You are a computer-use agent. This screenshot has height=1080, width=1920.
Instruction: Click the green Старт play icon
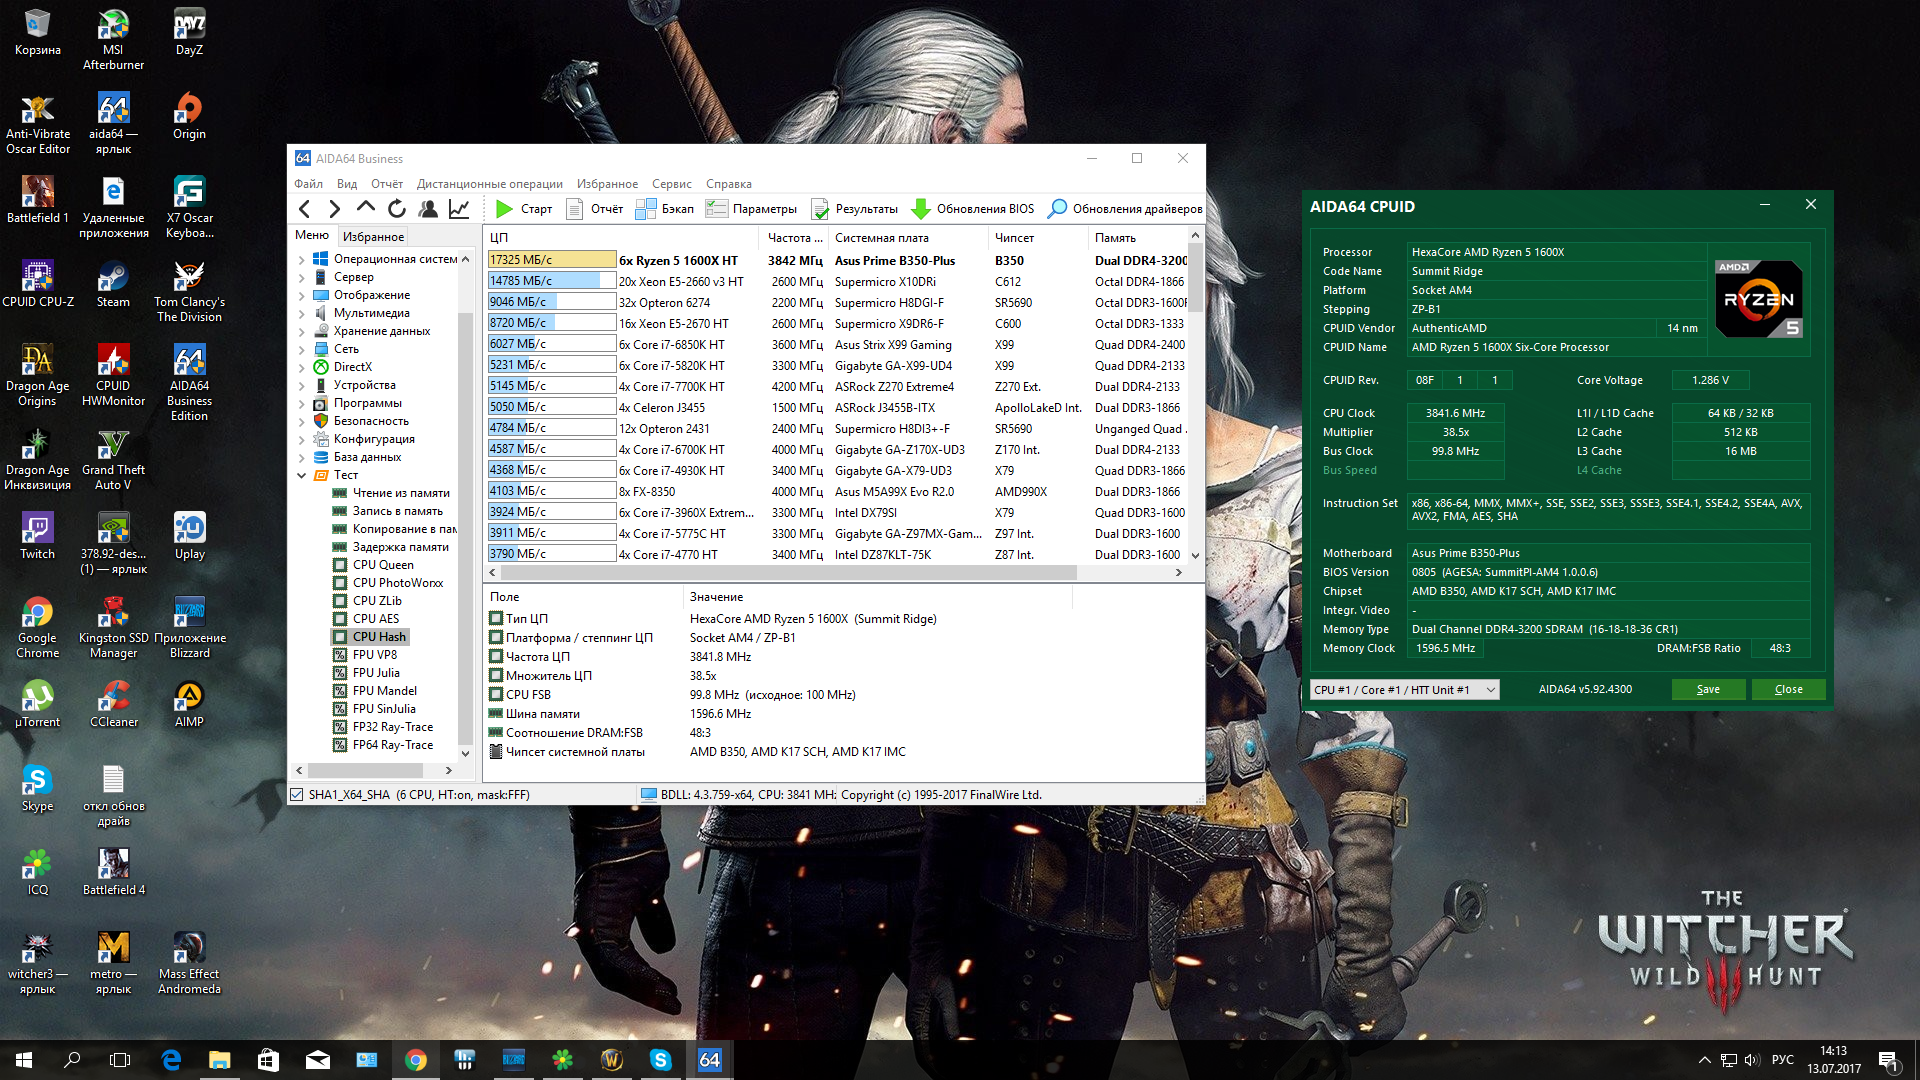pos(505,209)
